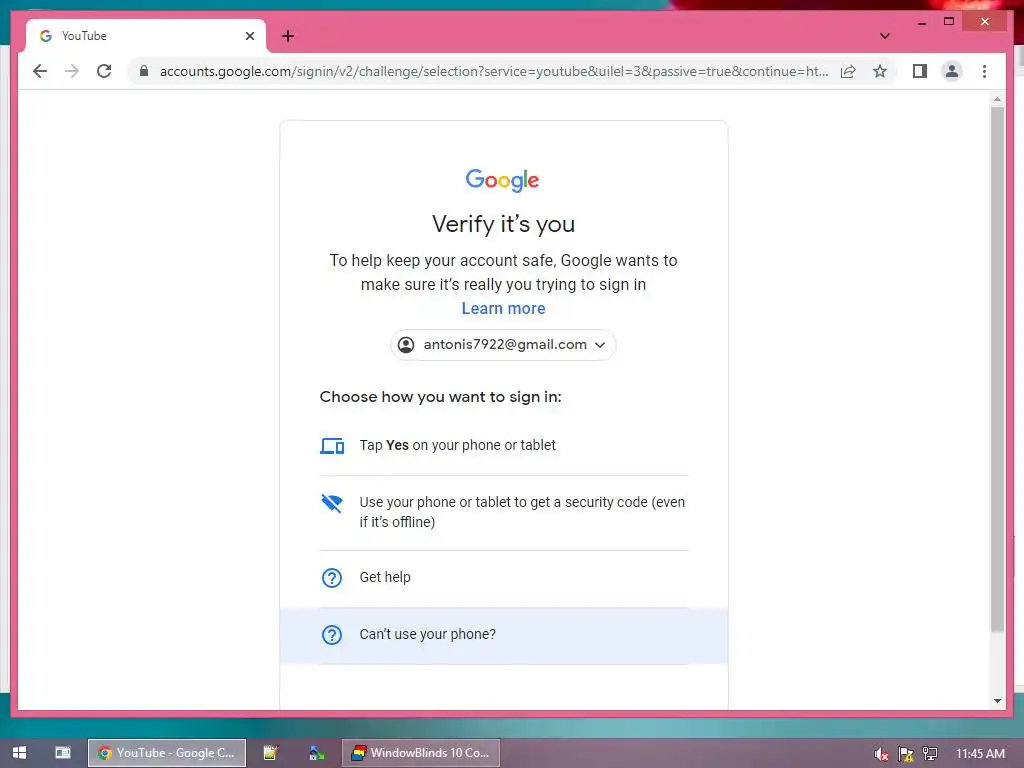Click the Verify it's you heading
Screen dimensions: 1024x768
(x=504, y=224)
